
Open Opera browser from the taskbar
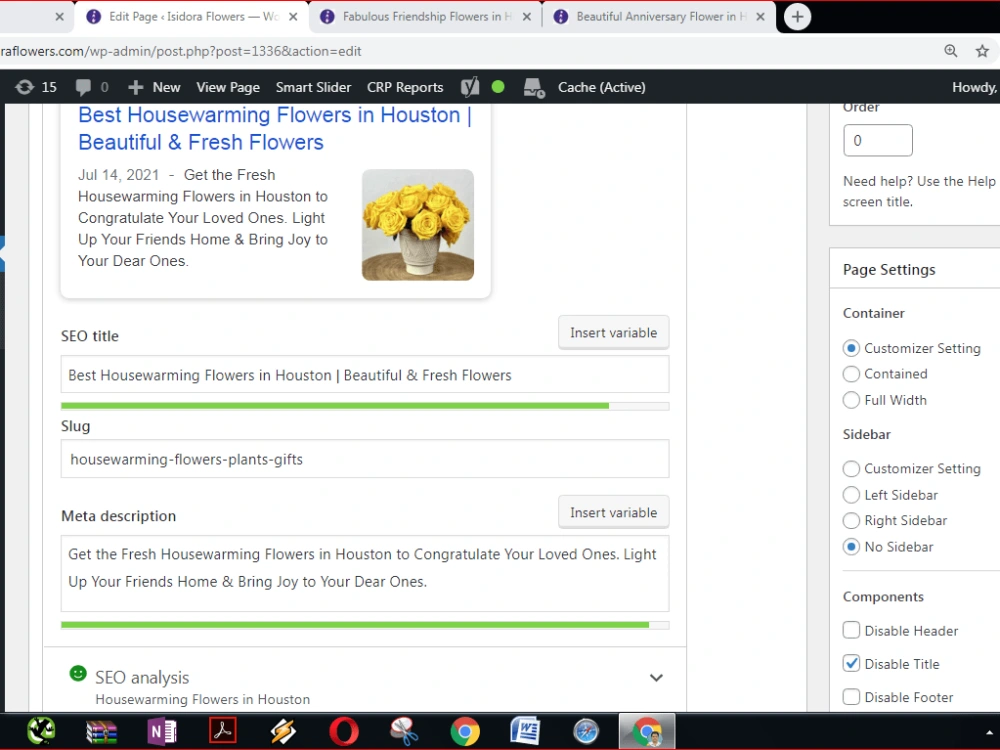[x=344, y=732]
